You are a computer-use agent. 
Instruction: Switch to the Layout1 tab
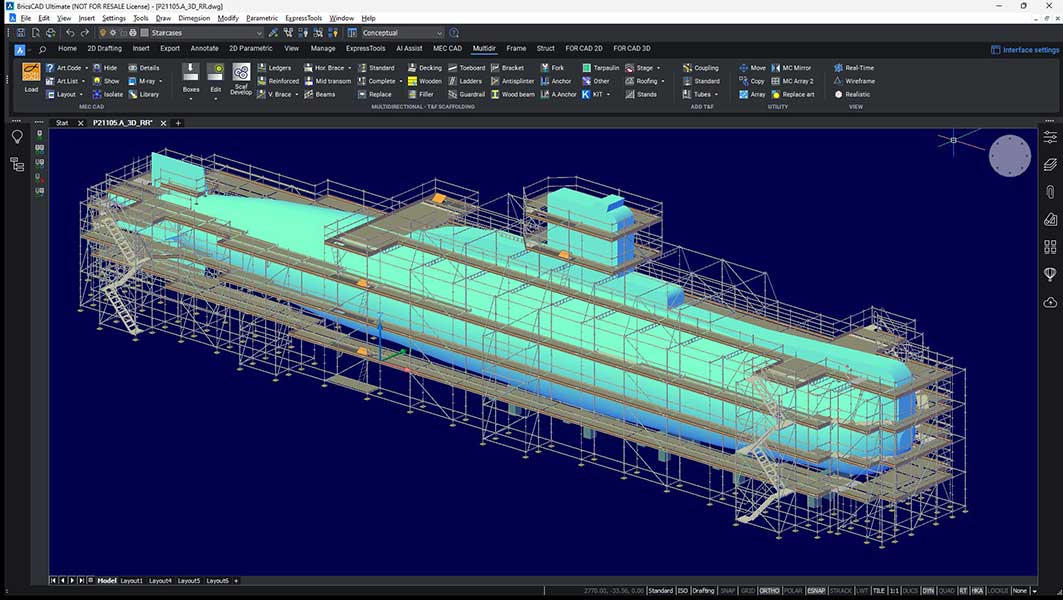pos(132,580)
